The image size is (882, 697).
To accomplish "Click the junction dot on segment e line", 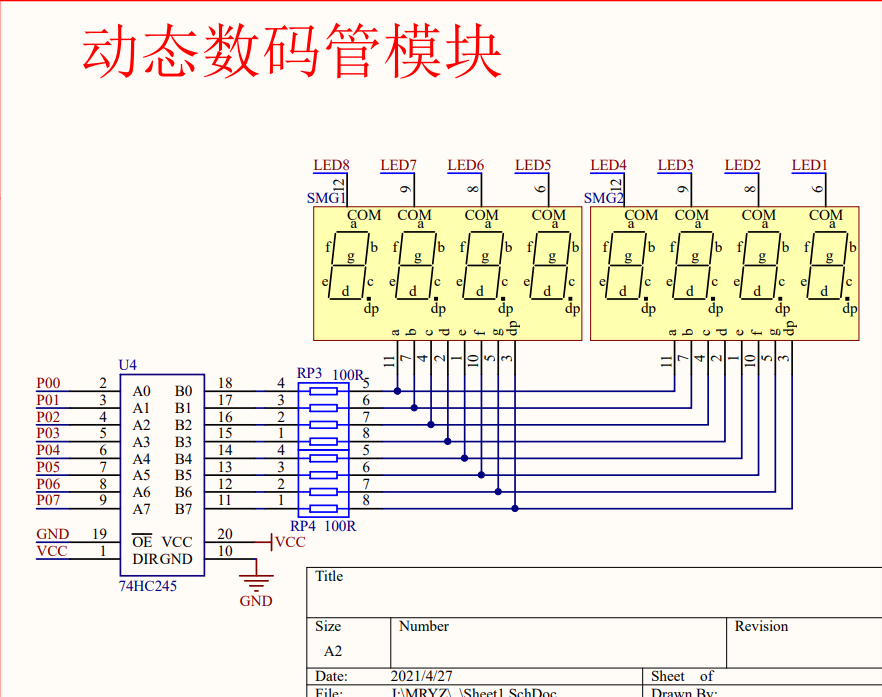I will click(464, 458).
